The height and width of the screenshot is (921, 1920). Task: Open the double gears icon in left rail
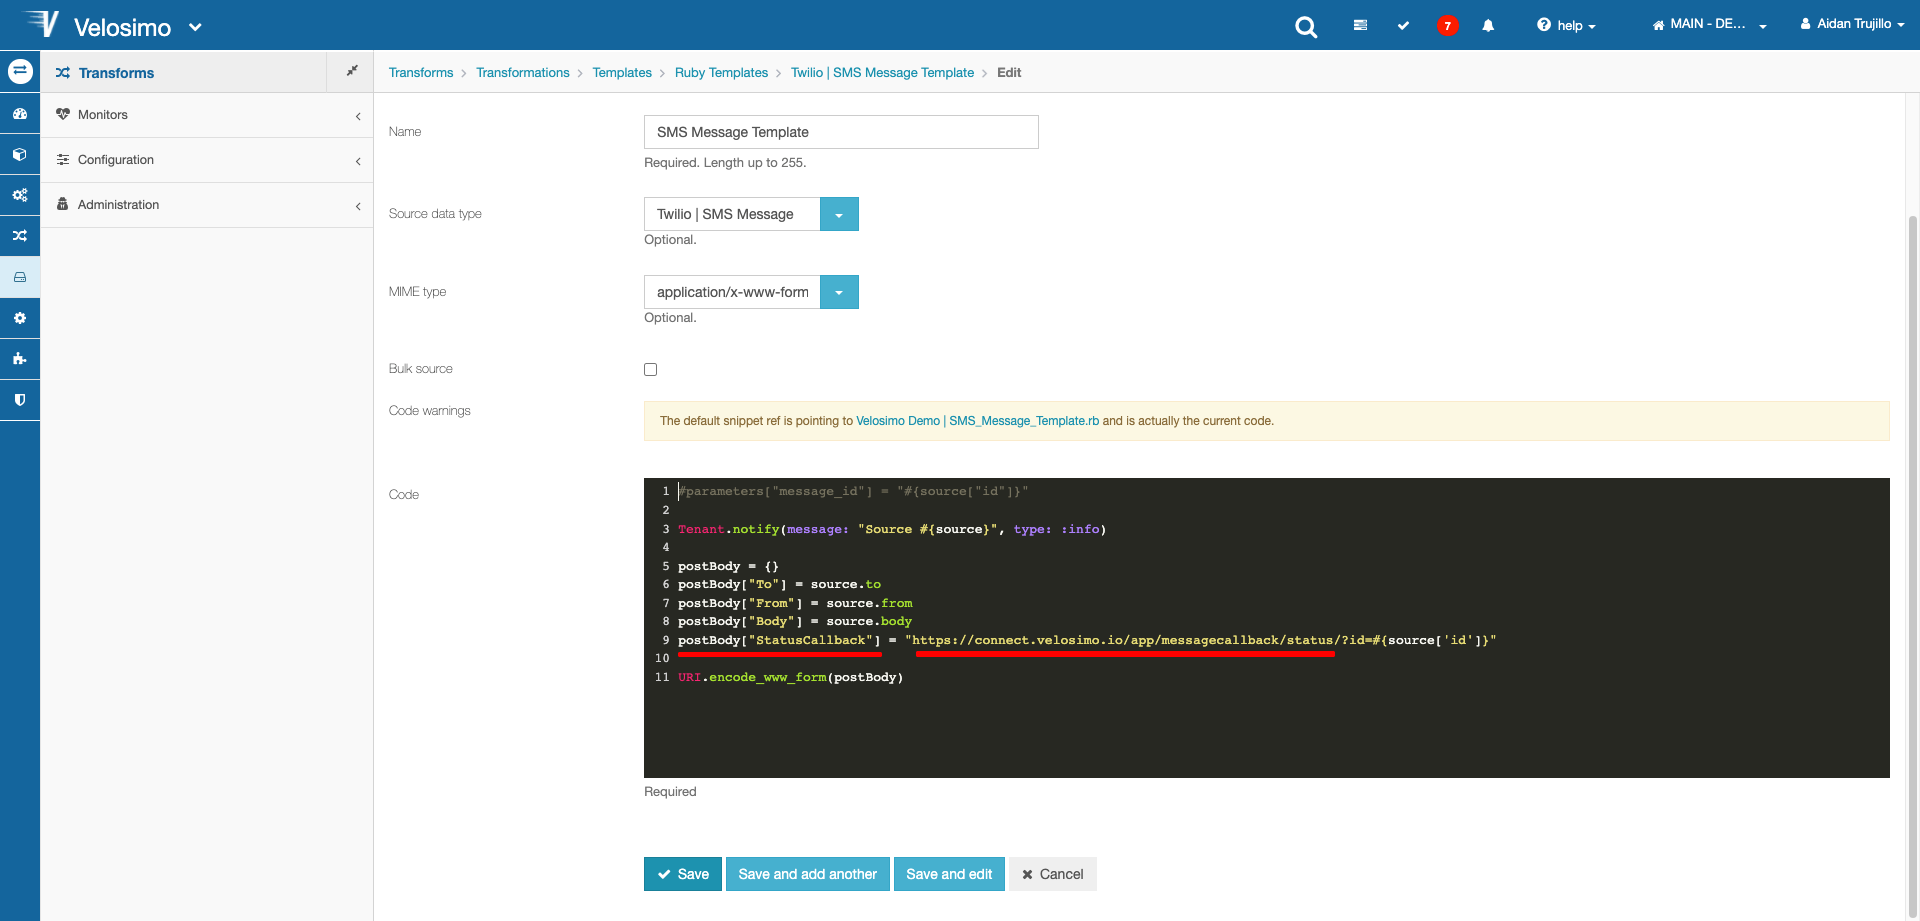[20, 195]
